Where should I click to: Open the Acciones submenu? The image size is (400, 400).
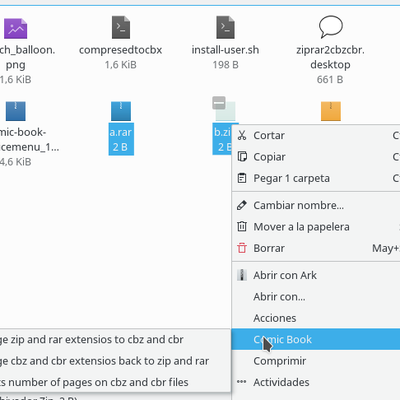pyautogui.click(x=316, y=318)
